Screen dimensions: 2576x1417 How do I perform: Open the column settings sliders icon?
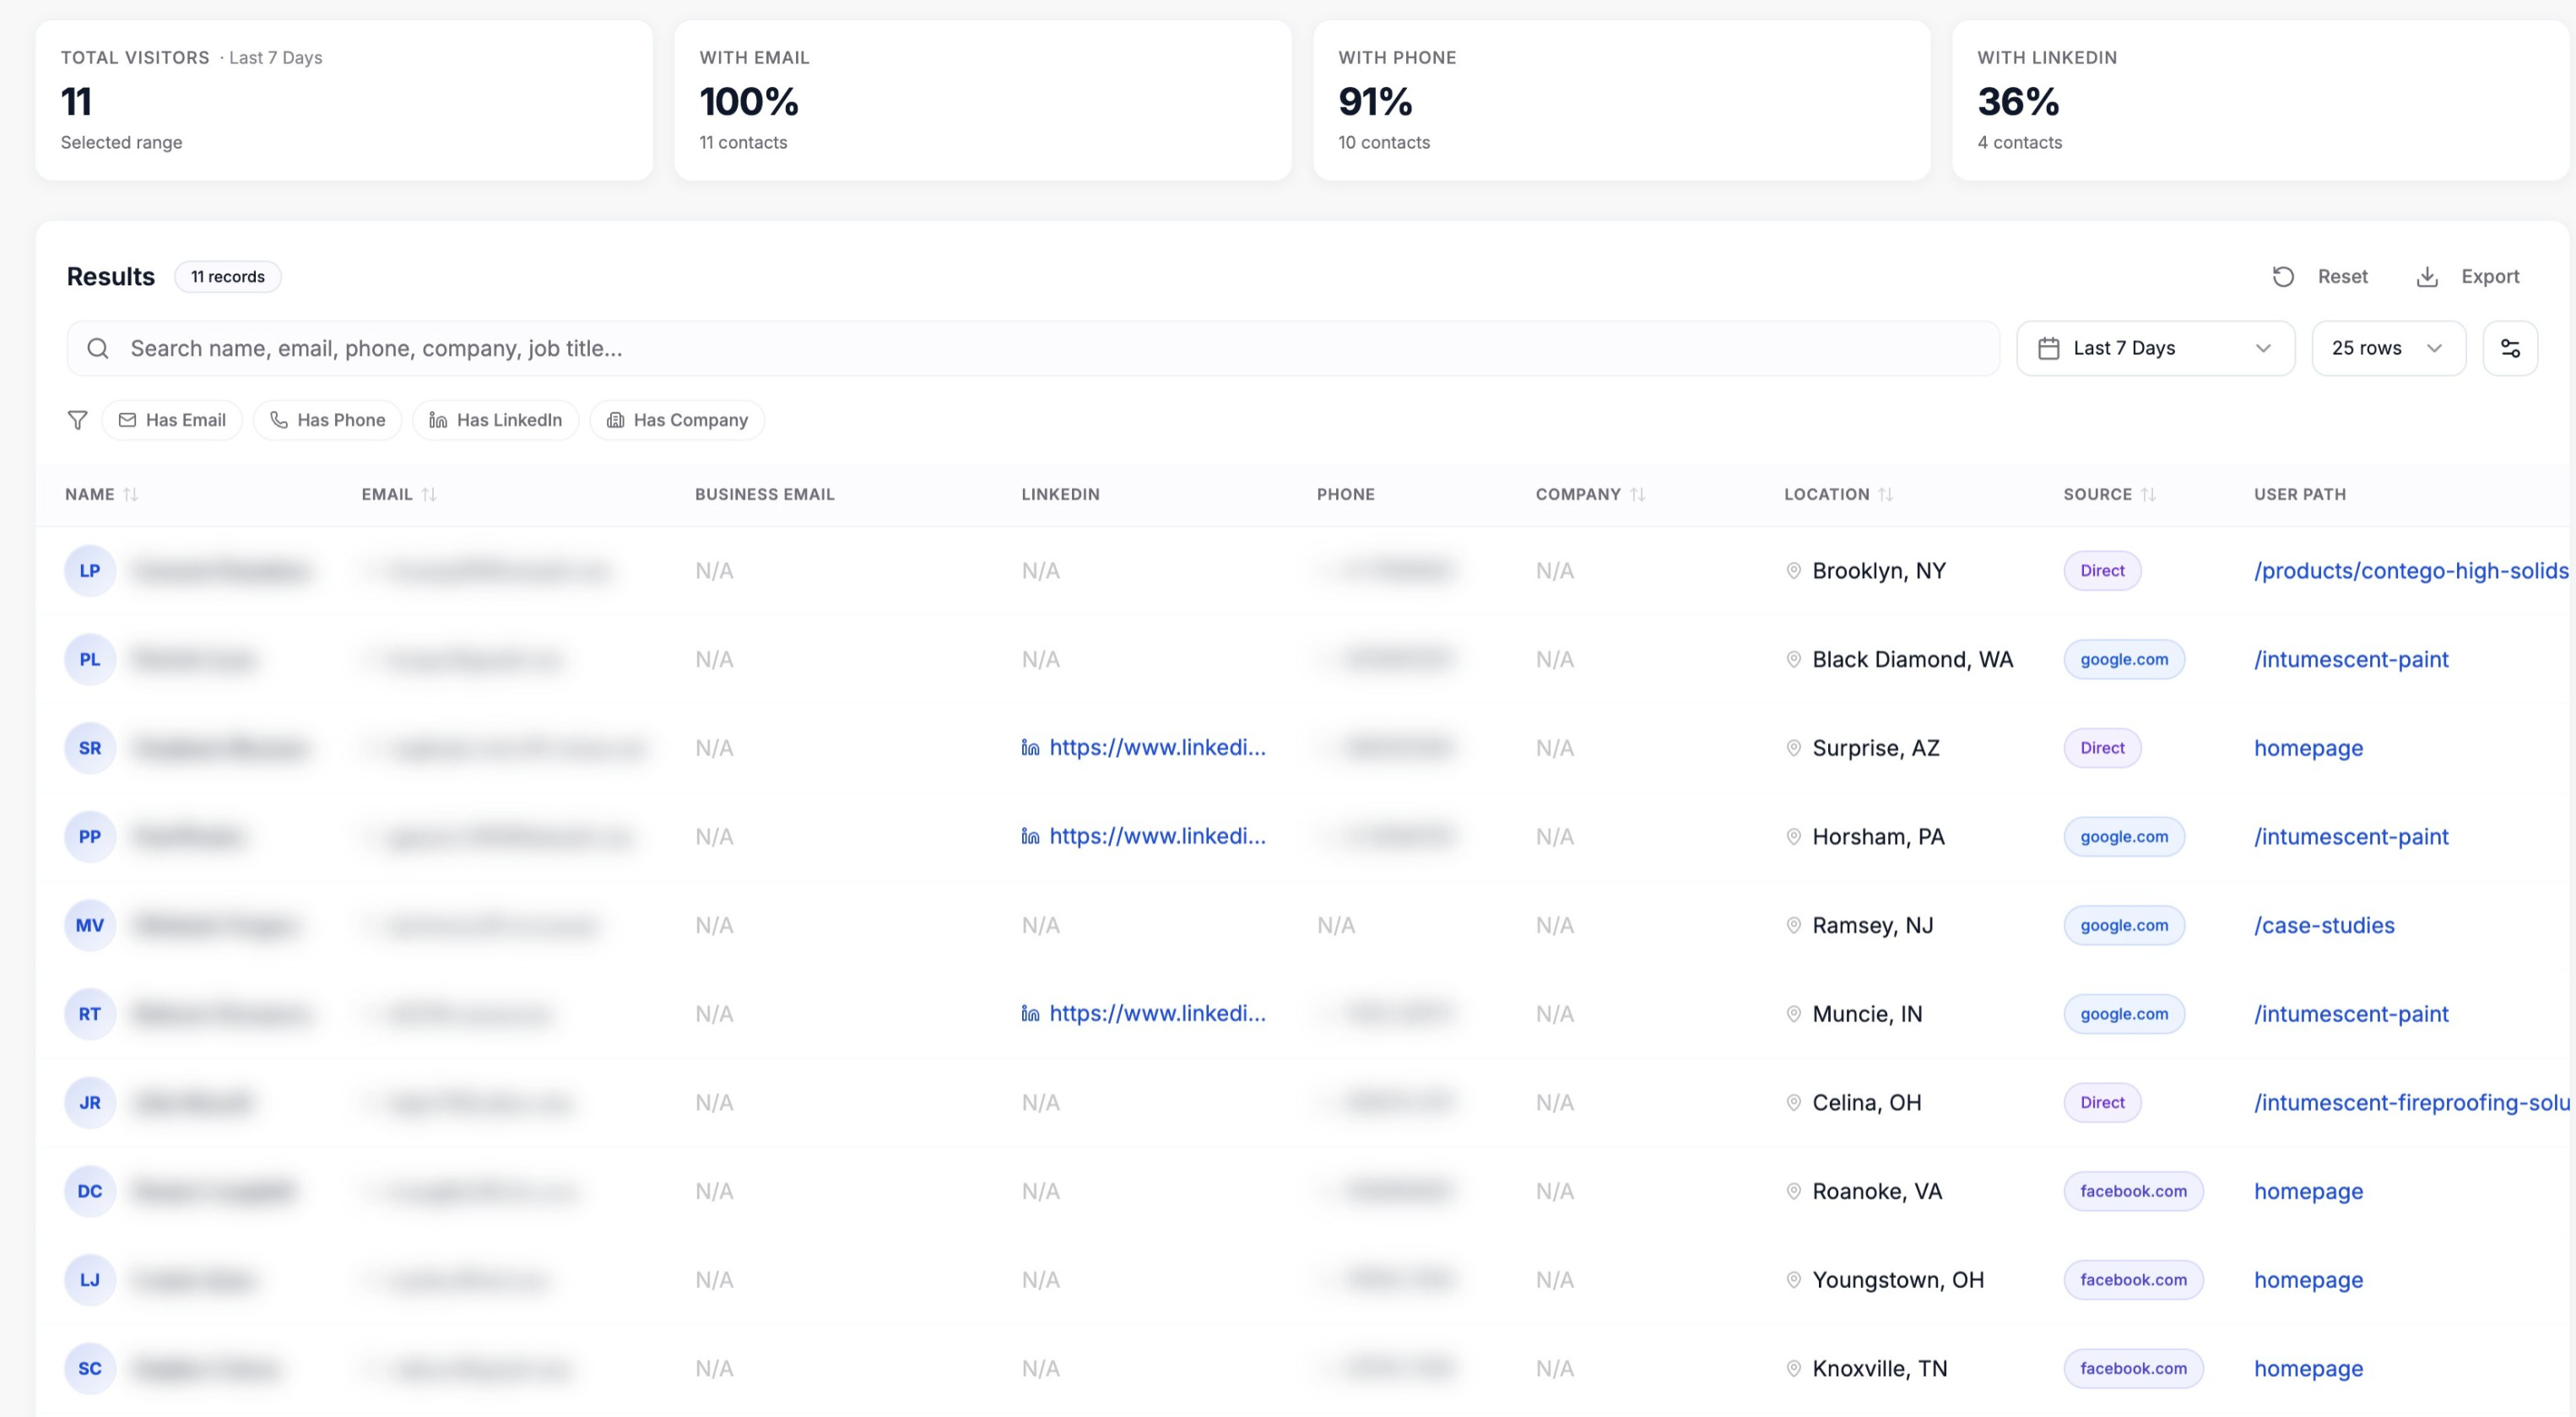pos(2510,348)
